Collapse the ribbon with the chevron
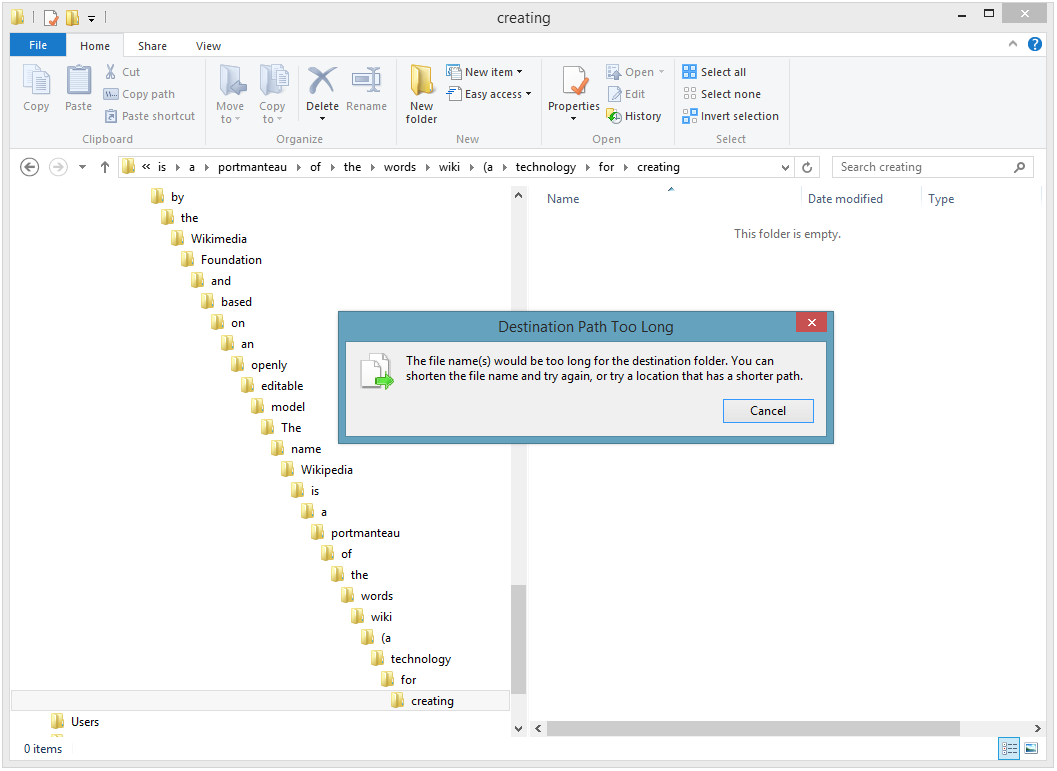The height and width of the screenshot is (771, 1057). click(1013, 44)
